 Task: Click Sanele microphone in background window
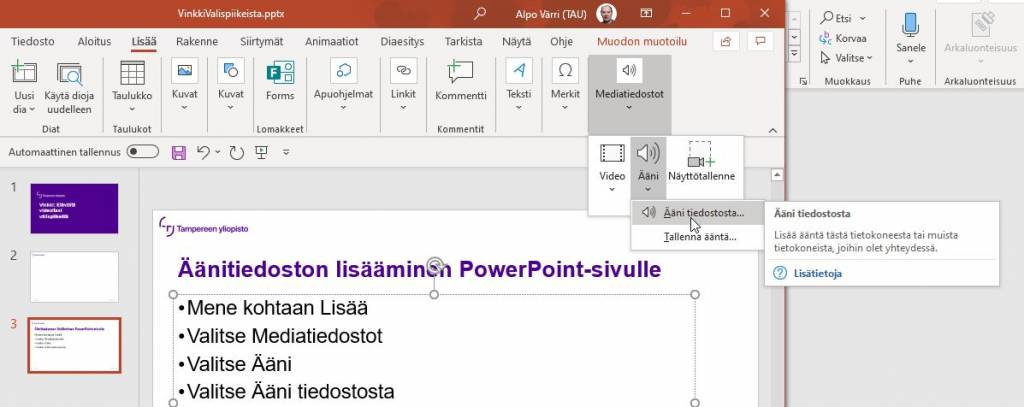click(x=910, y=25)
